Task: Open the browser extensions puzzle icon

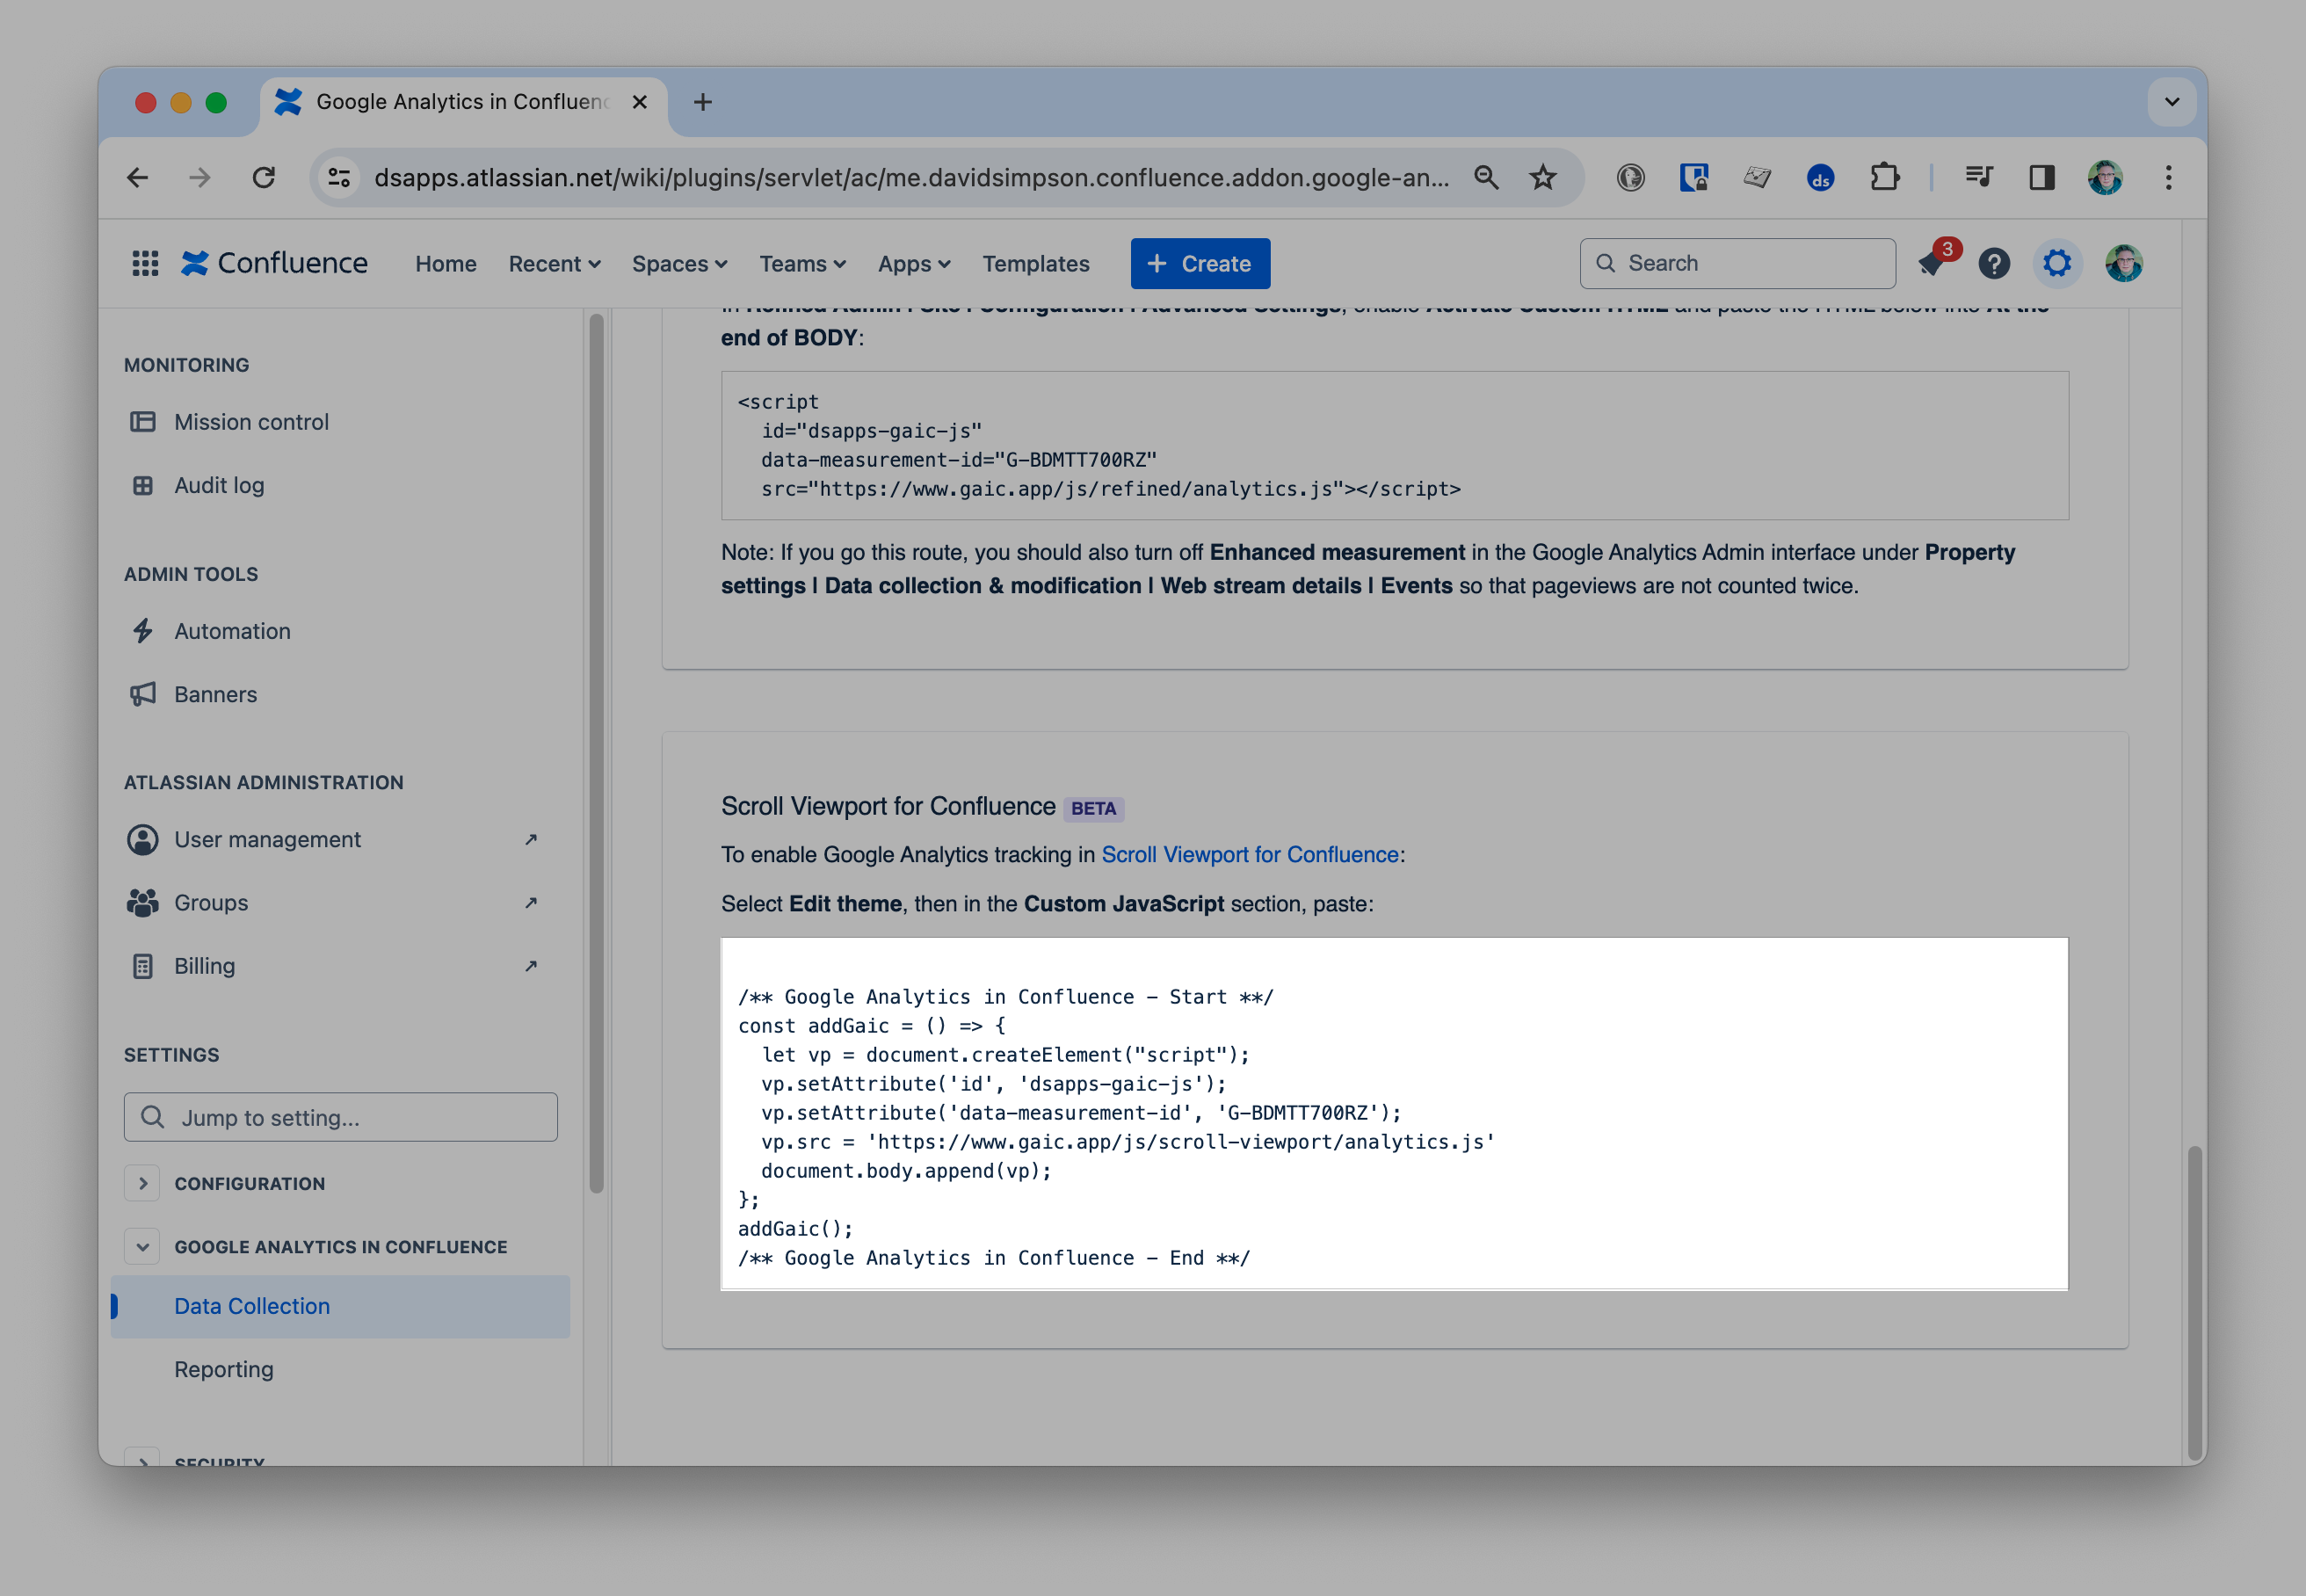Action: coord(1884,178)
